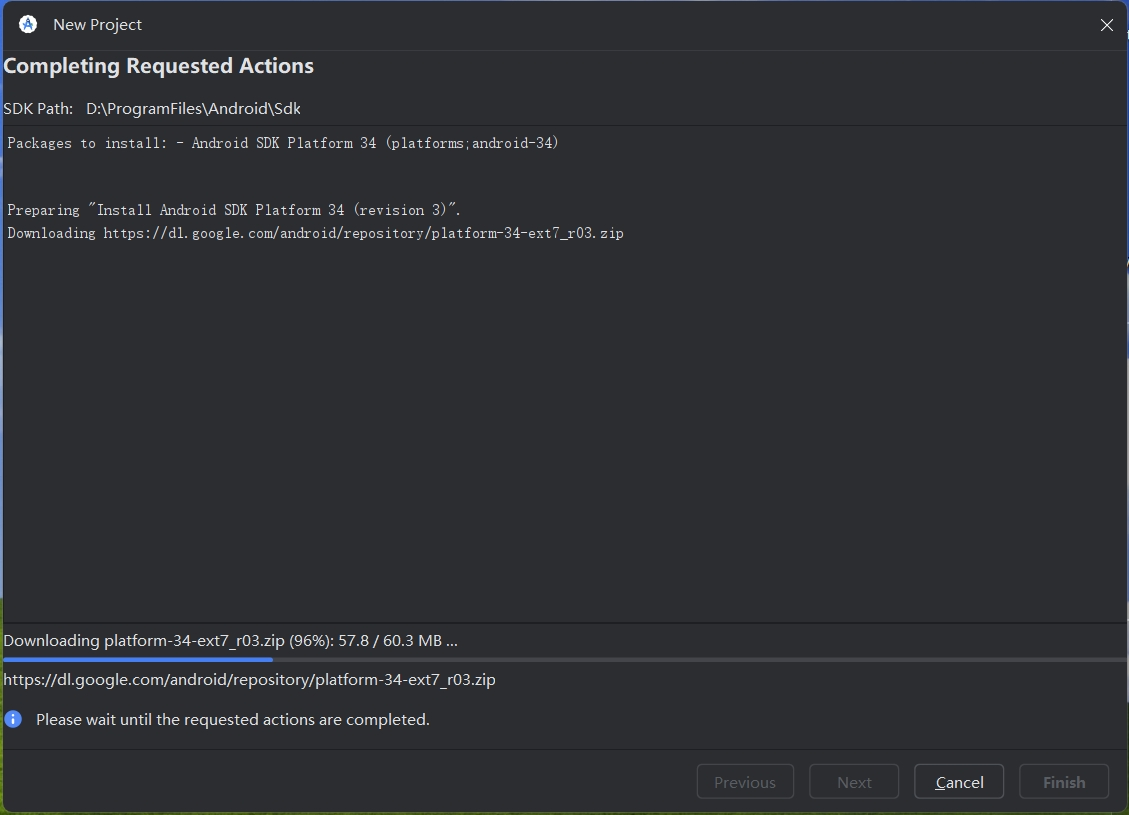Click the Please wait message text
The image size is (1129, 815).
(x=233, y=720)
